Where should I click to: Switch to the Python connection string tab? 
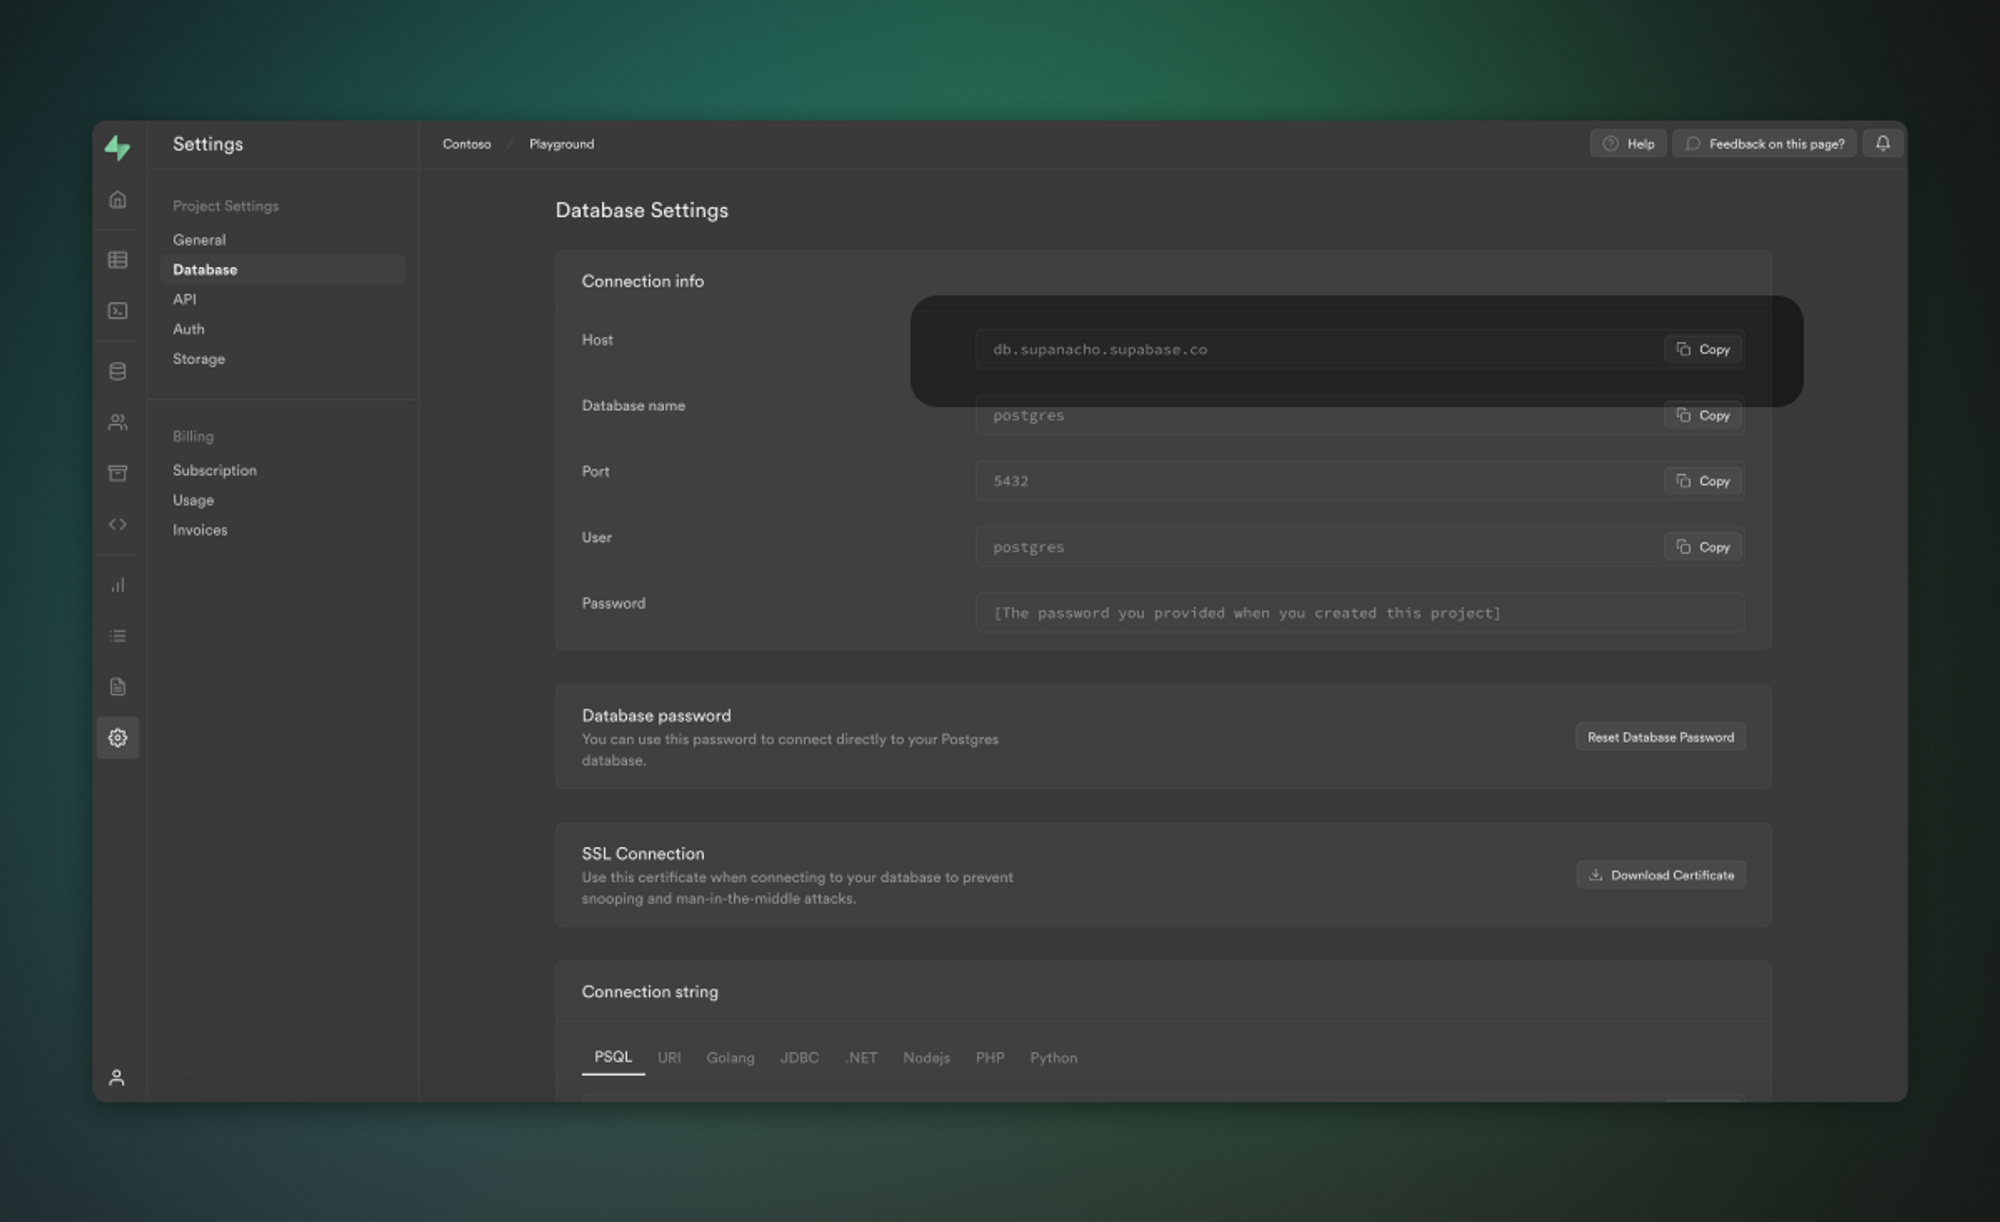(1053, 1057)
